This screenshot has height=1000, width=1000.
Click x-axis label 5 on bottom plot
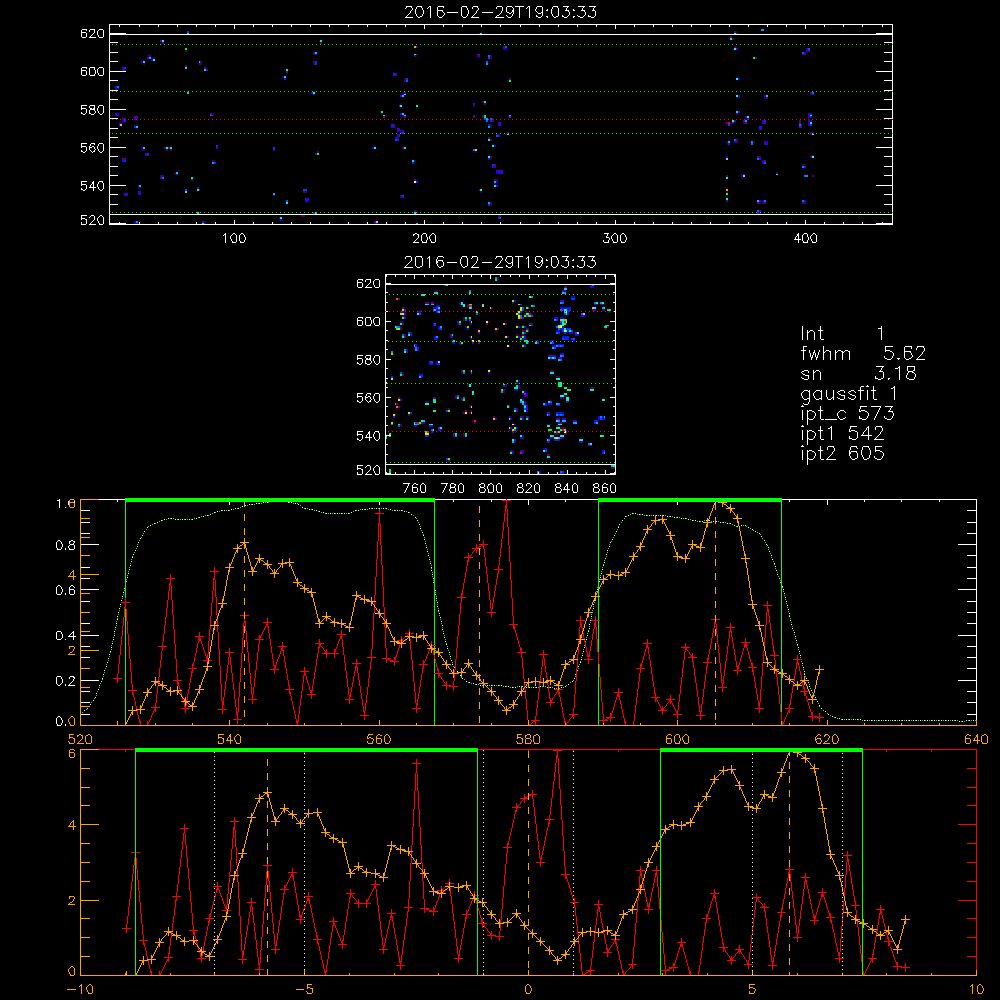tap(753, 990)
